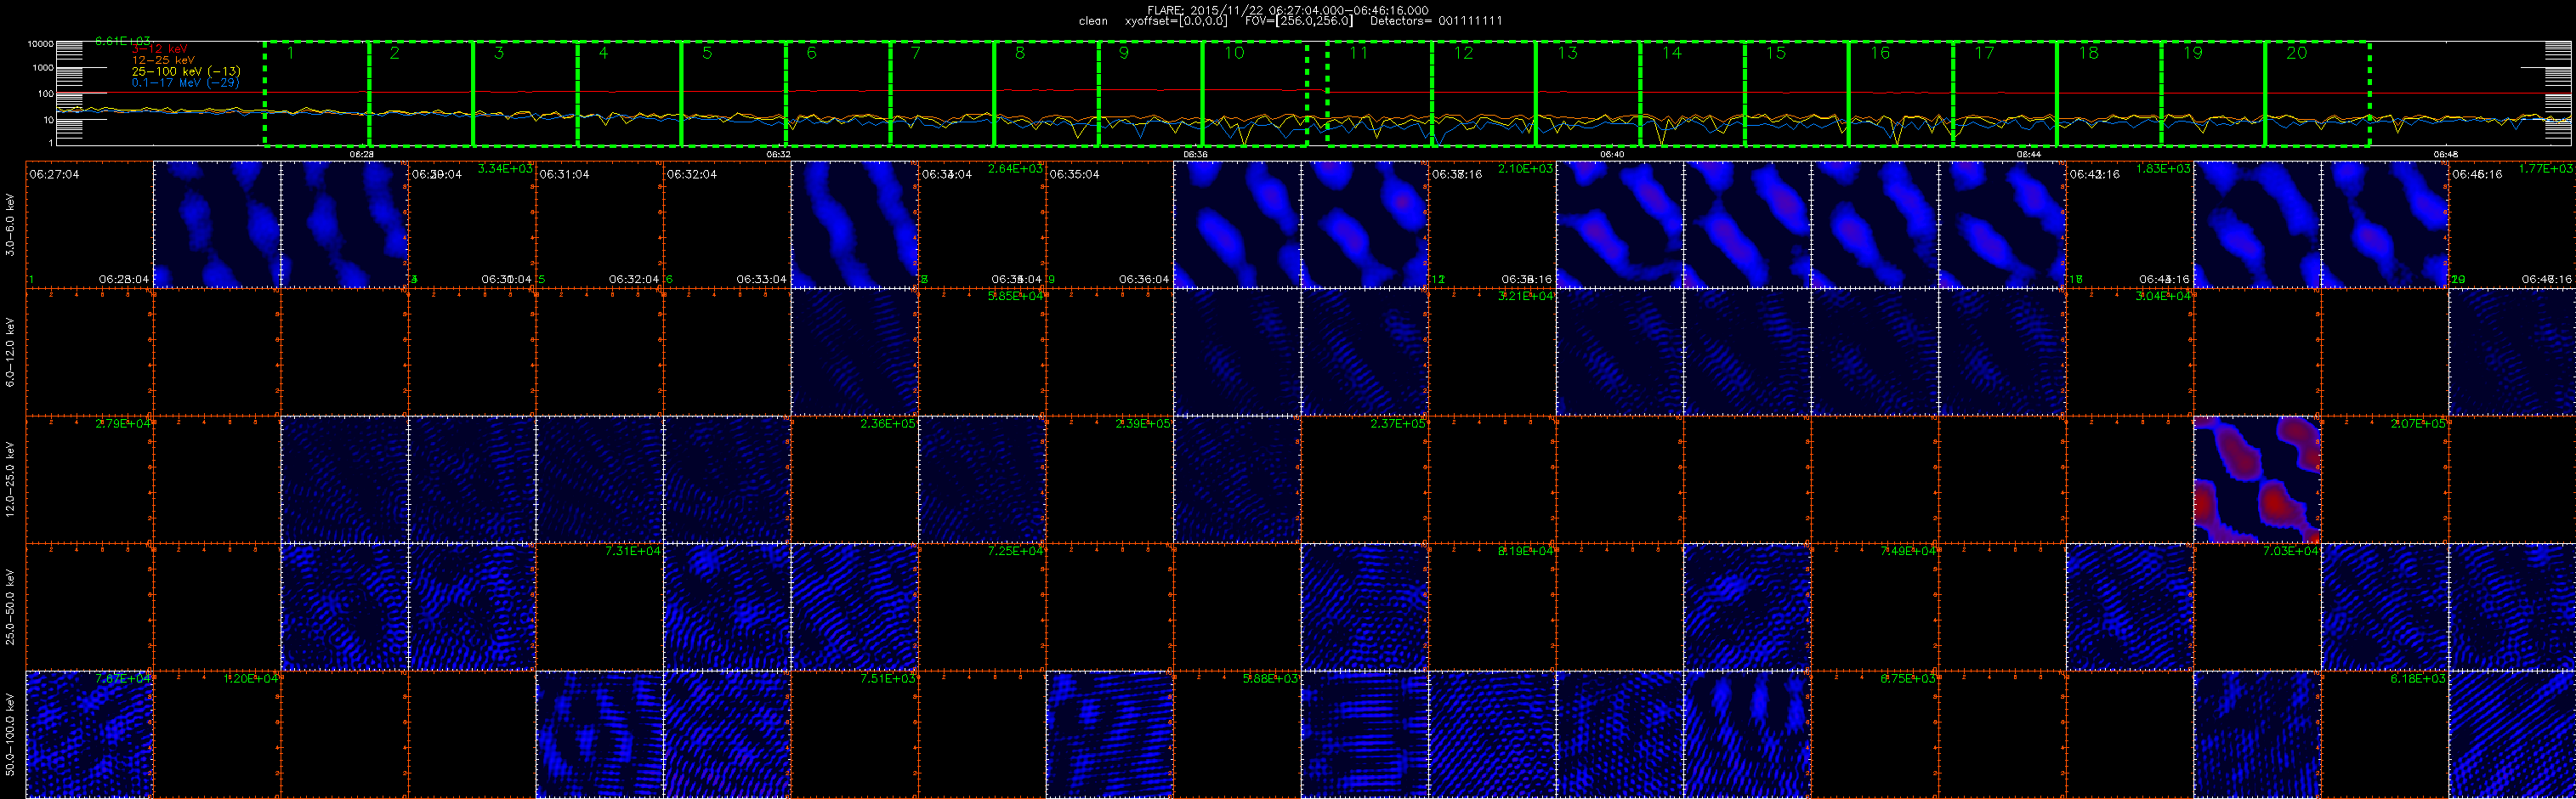Click the green 6.61E+03 value above legend
2576x799 pixels.
pyautogui.click(x=122, y=41)
